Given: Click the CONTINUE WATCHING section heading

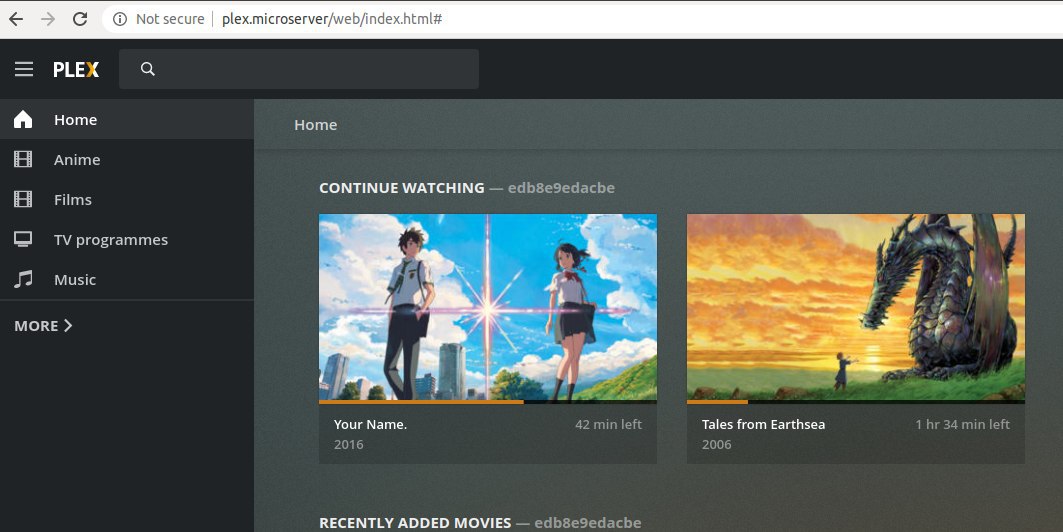Looking at the screenshot, I should pos(402,188).
